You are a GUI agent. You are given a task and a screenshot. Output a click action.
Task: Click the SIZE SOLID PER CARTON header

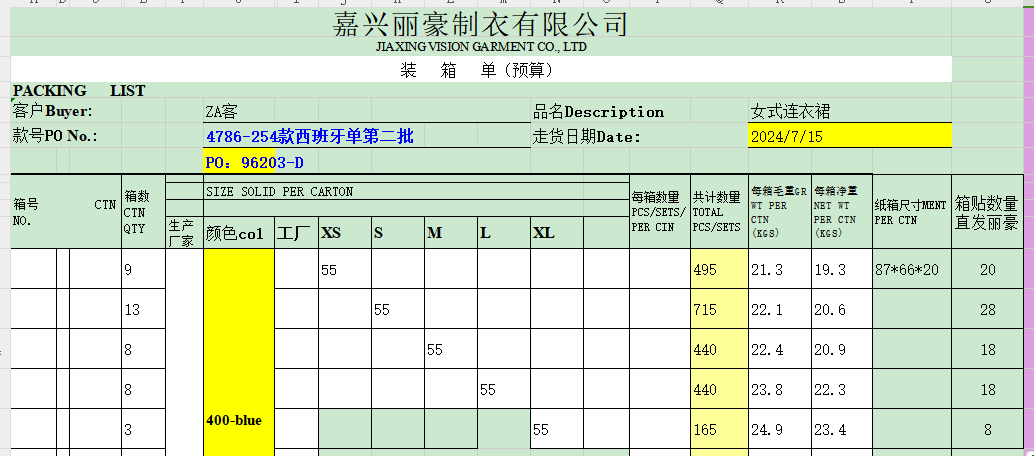pyautogui.click(x=279, y=191)
